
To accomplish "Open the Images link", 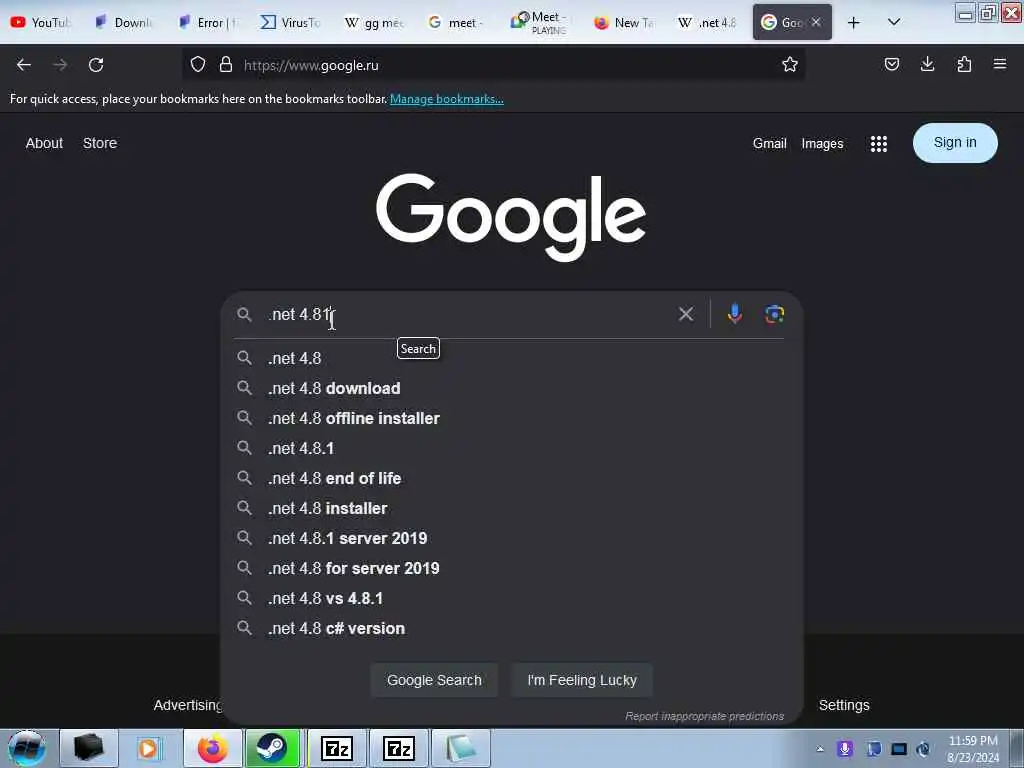I will point(822,144).
